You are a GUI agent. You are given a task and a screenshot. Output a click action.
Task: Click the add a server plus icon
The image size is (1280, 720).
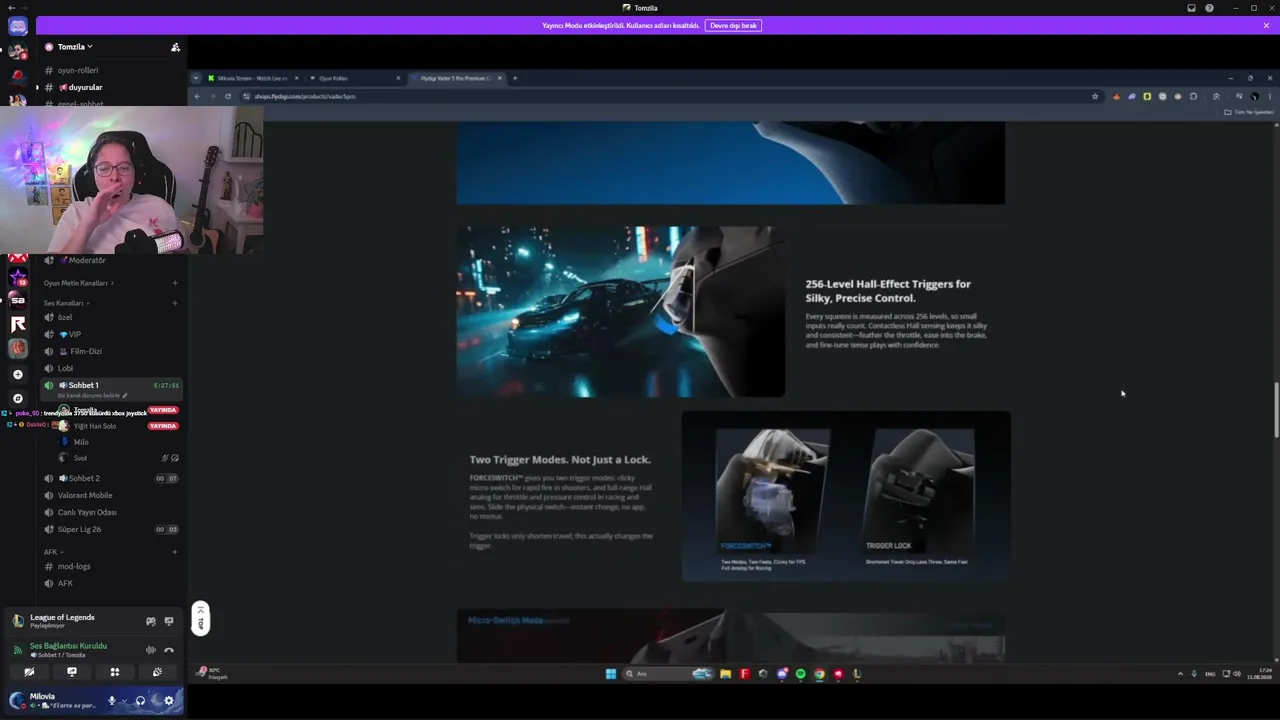18,374
